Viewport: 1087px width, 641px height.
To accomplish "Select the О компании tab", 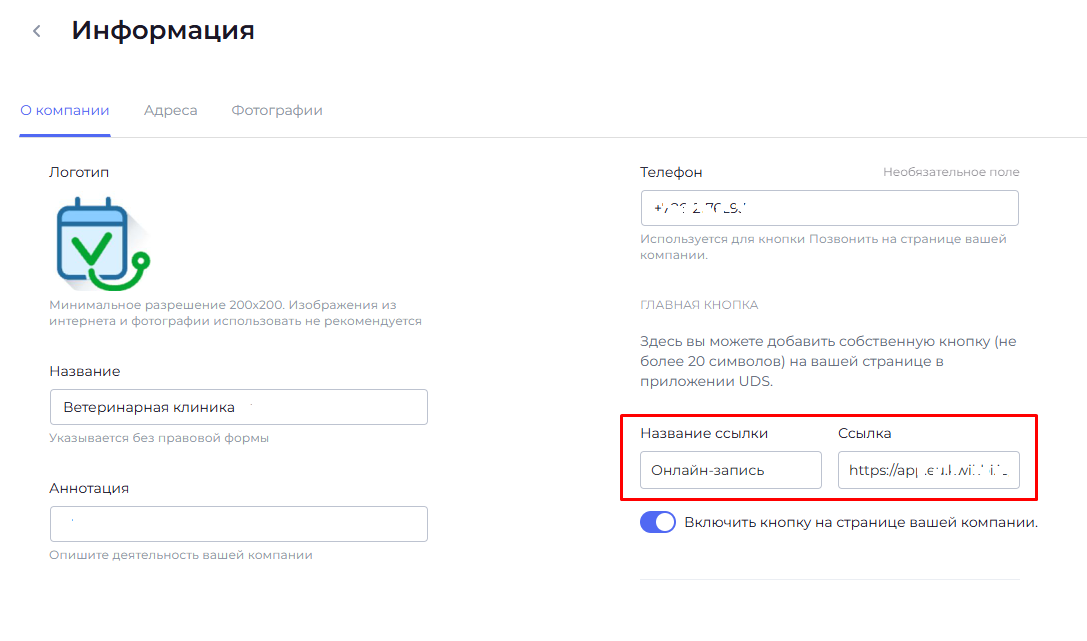I will 65,110.
